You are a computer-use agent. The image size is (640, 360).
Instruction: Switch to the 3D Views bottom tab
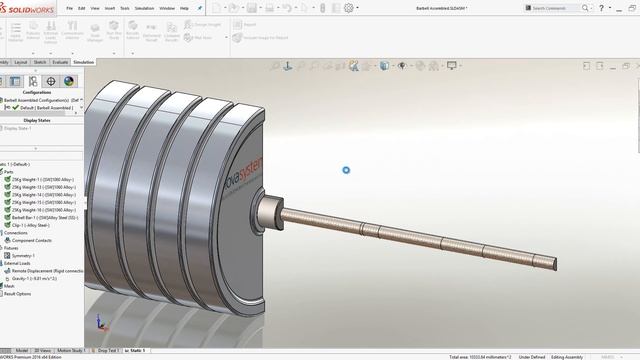(x=42, y=351)
